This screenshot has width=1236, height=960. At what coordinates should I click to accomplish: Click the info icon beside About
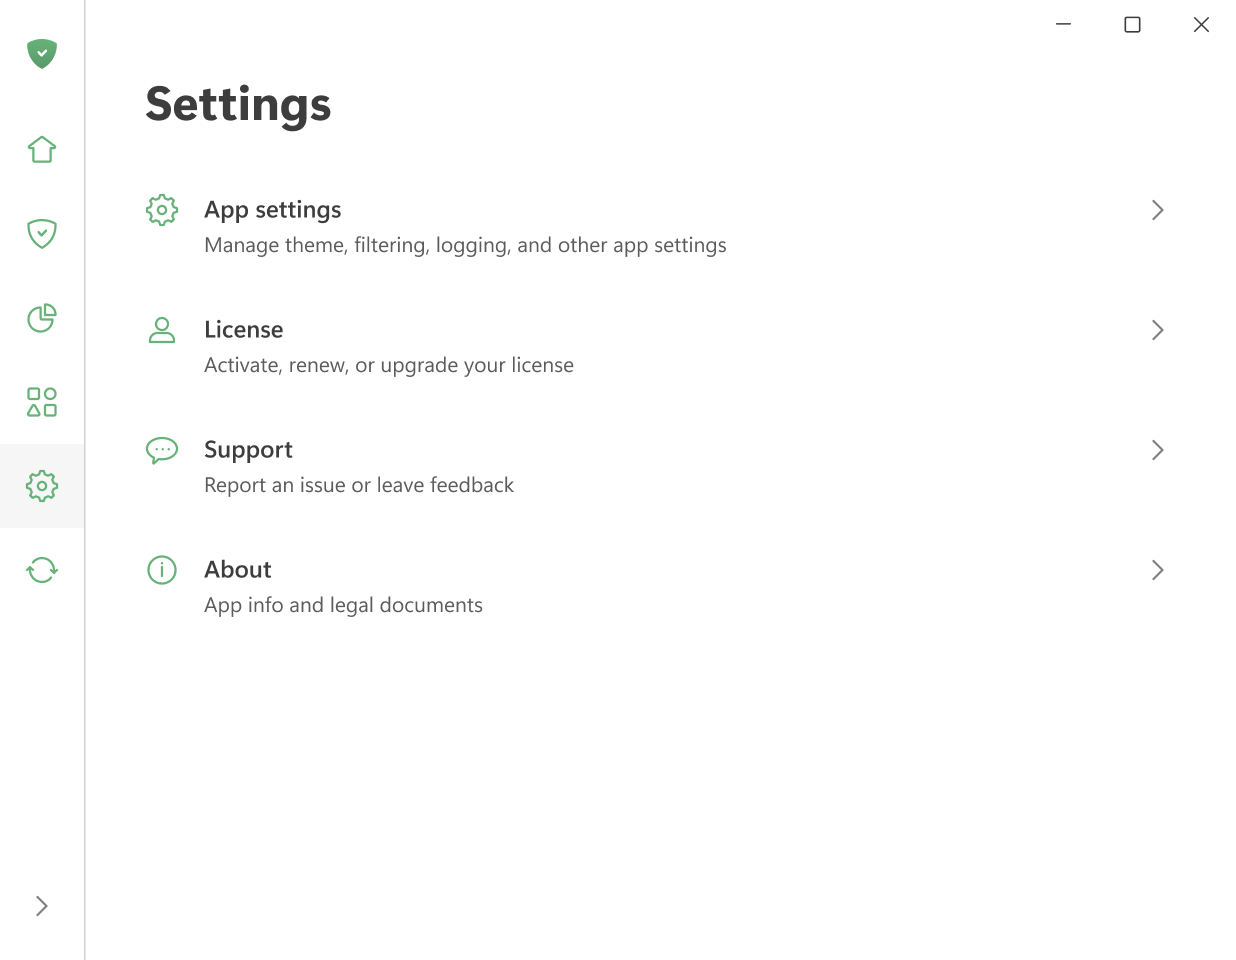[x=162, y=570]
